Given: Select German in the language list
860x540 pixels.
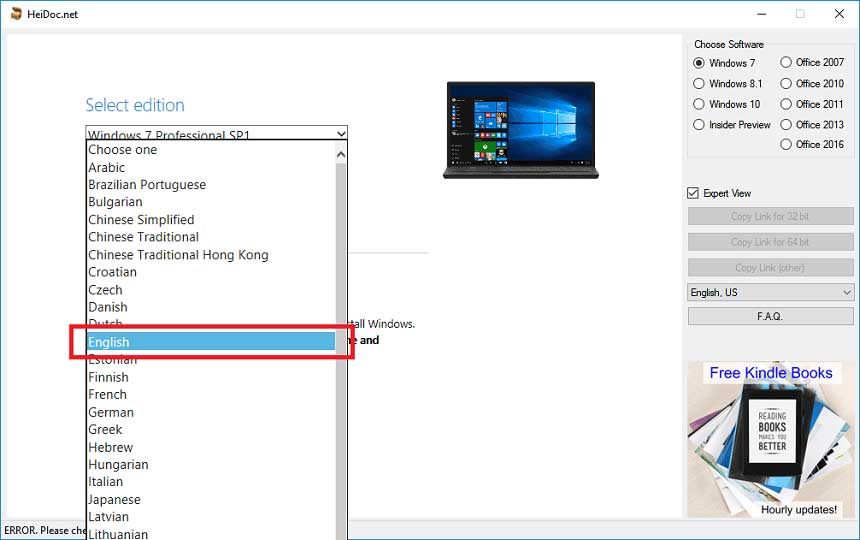Looking at the screenshot, I should [x=211, y=412].
